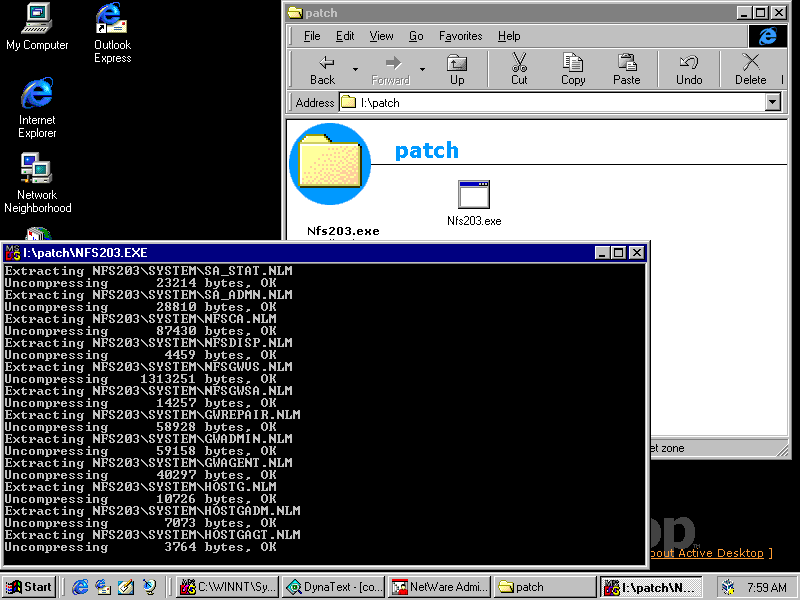The width and height of the screenshot is (800, 600).
Task: Launch Internet Explorer from Quick Launch
Action: click(x=80, y=587)
